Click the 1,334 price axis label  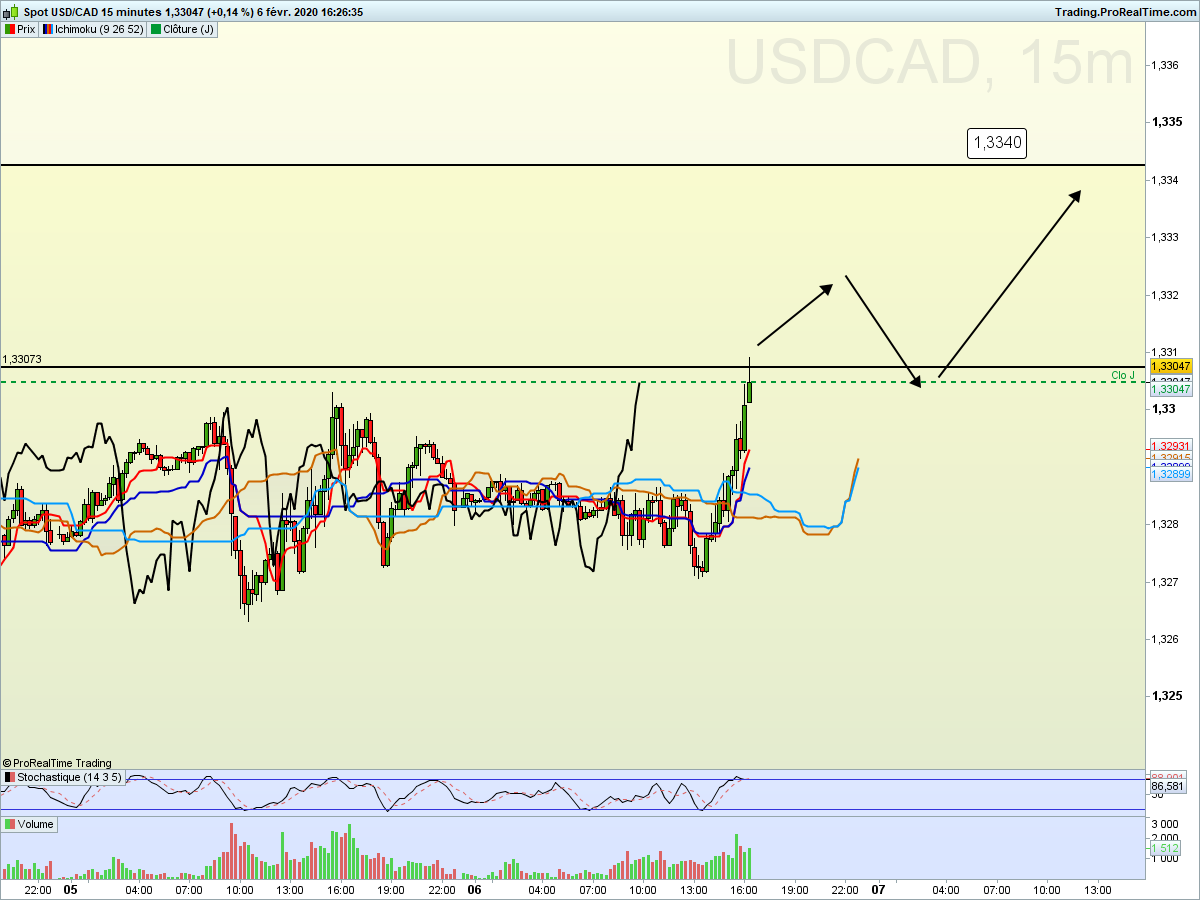click(x=1165, y=180)
